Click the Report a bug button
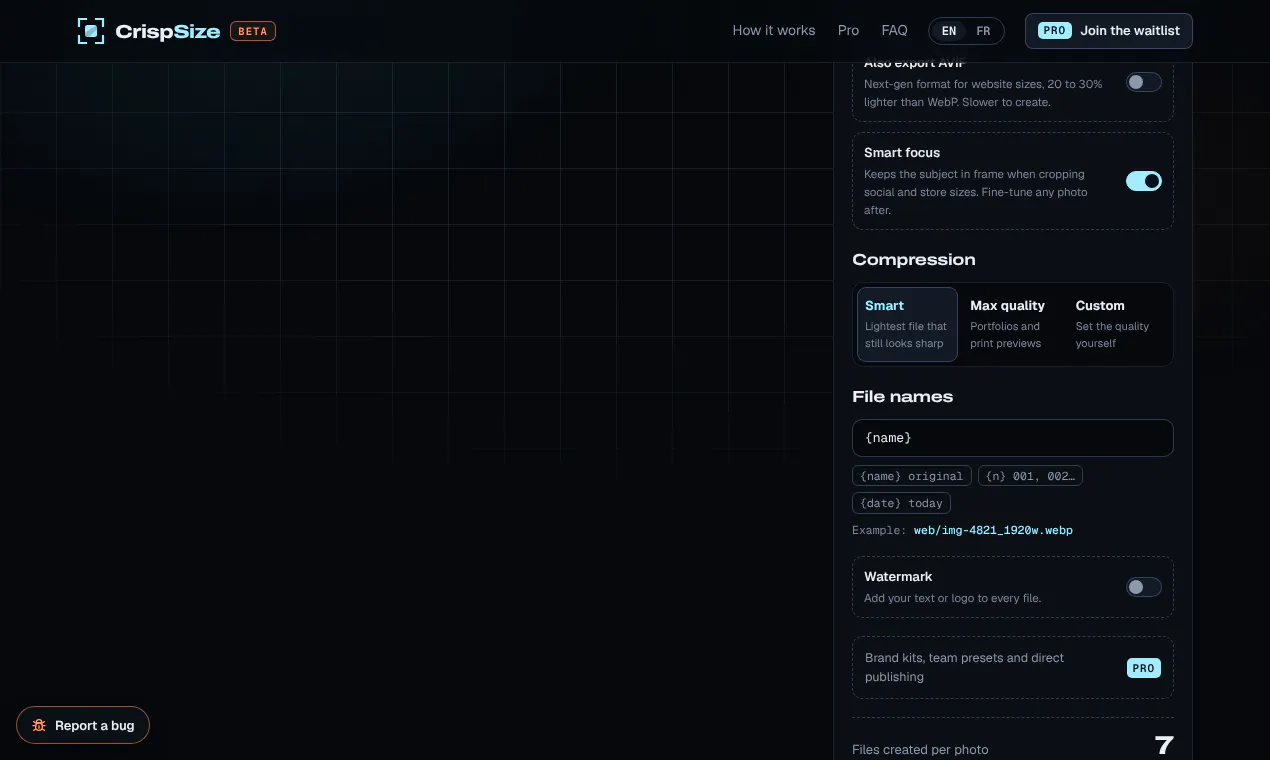Image resolution: width=1270 pixels, height=760 pixels. click(x=83, y=726)
